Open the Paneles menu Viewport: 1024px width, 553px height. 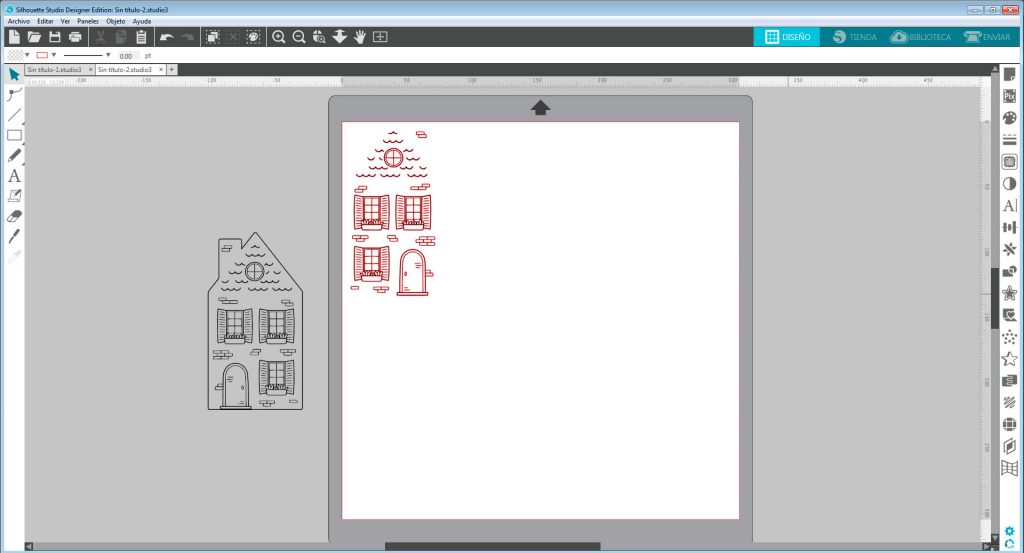[88, 21]
